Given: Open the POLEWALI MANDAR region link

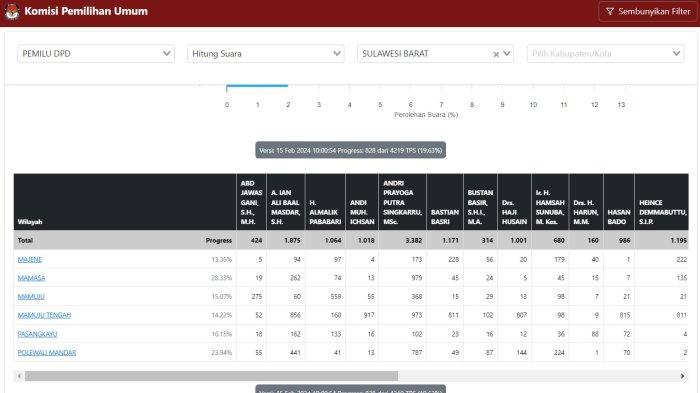Looking at the screenshot, I should pos(46,352).
